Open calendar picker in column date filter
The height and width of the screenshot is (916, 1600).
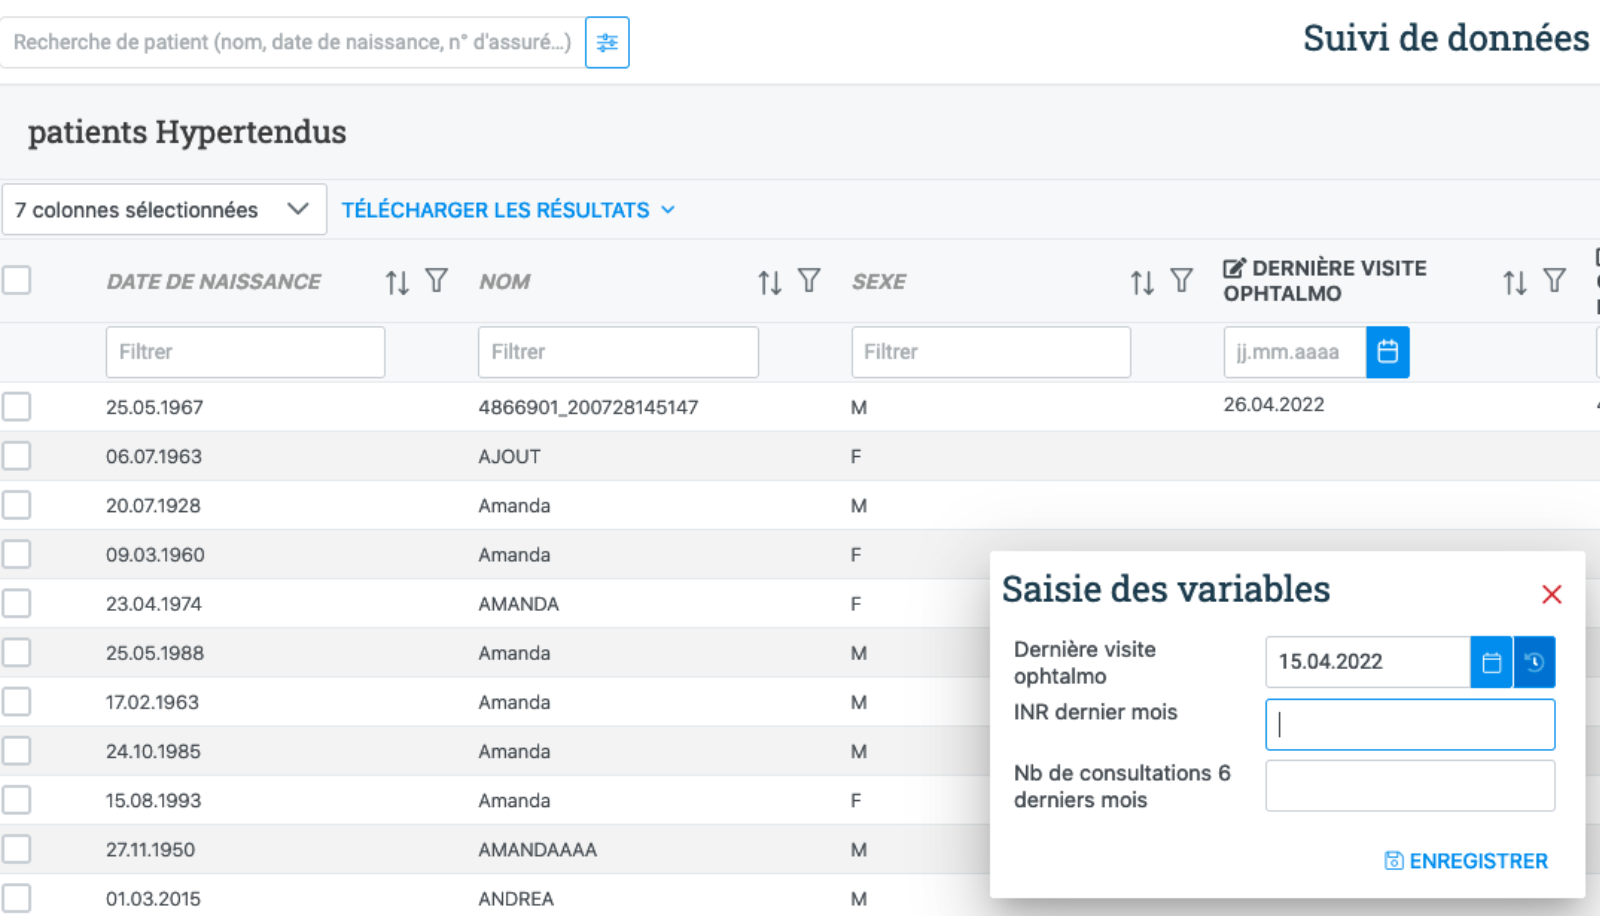click(1388, 352)
